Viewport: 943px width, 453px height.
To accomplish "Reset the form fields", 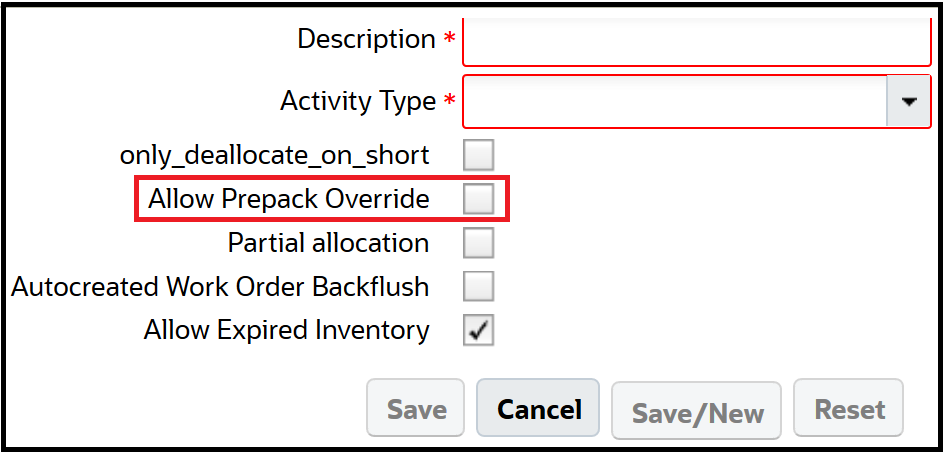I will click(849, 408).
